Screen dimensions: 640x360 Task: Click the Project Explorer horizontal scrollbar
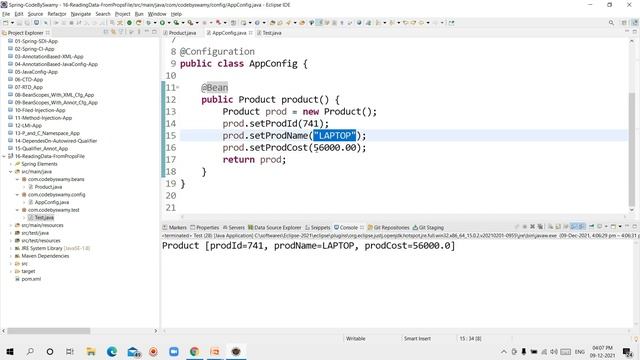[x=49, y=331]
